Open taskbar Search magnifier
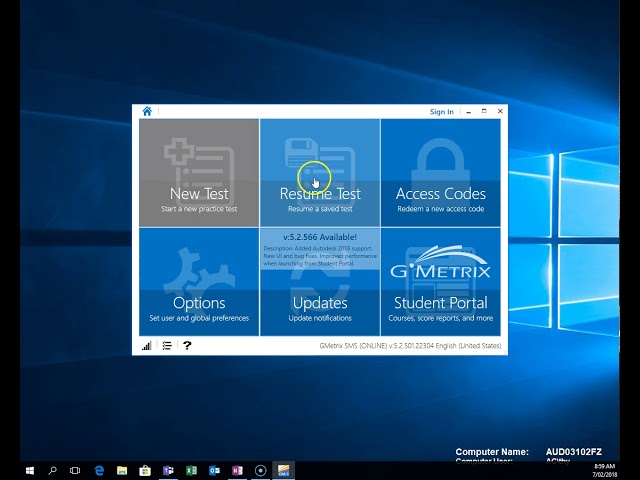Viewport: 640px width, 480px height. (x=52, y=471)
